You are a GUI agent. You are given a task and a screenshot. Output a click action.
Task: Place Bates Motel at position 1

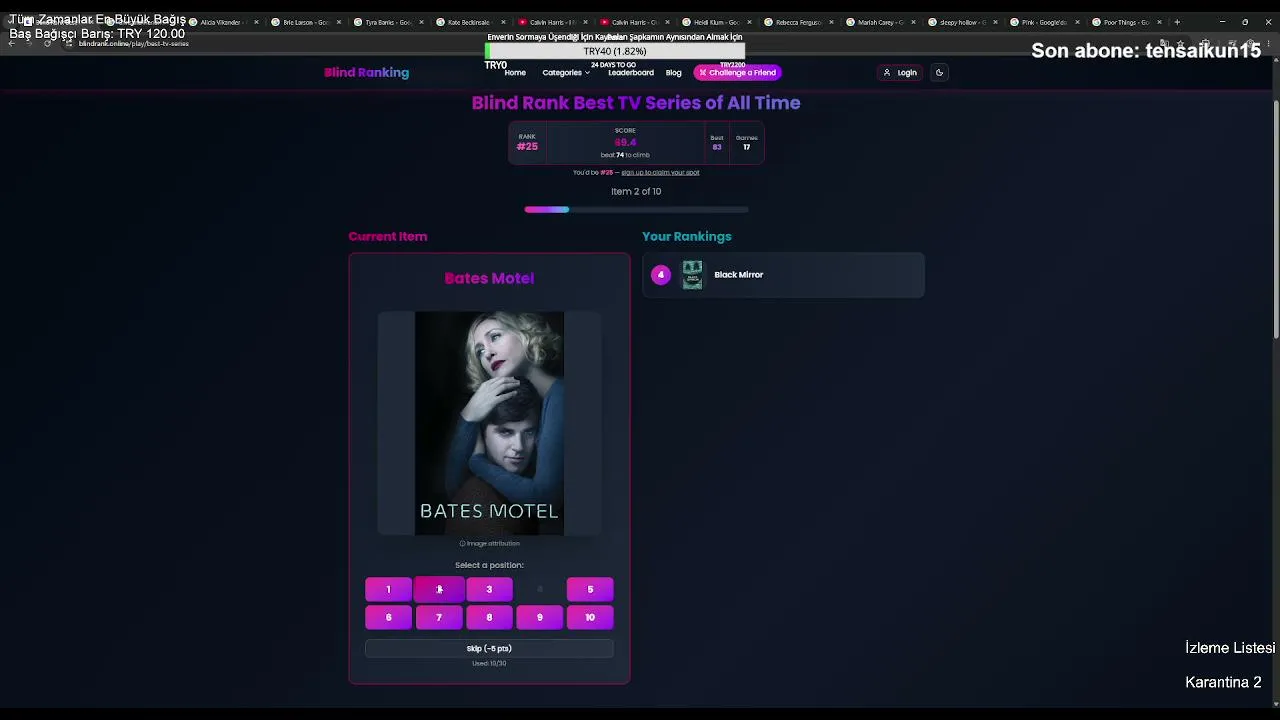[x=388, y=589]
